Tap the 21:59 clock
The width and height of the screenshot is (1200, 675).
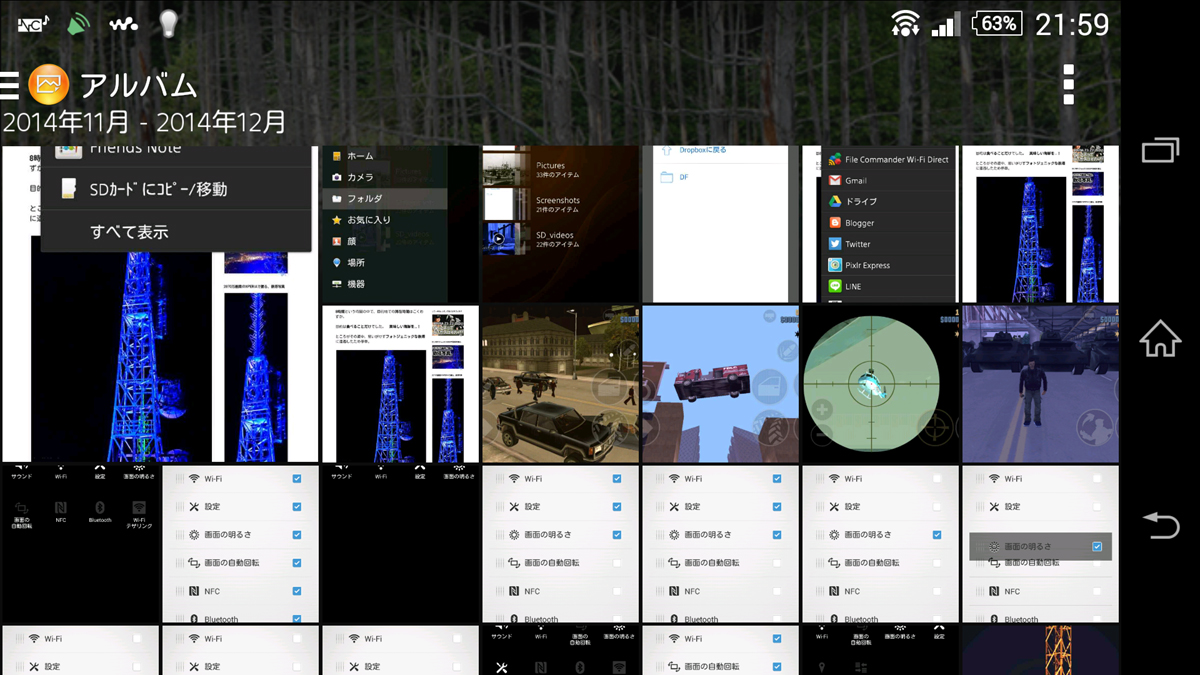(x=1072, y=24)
